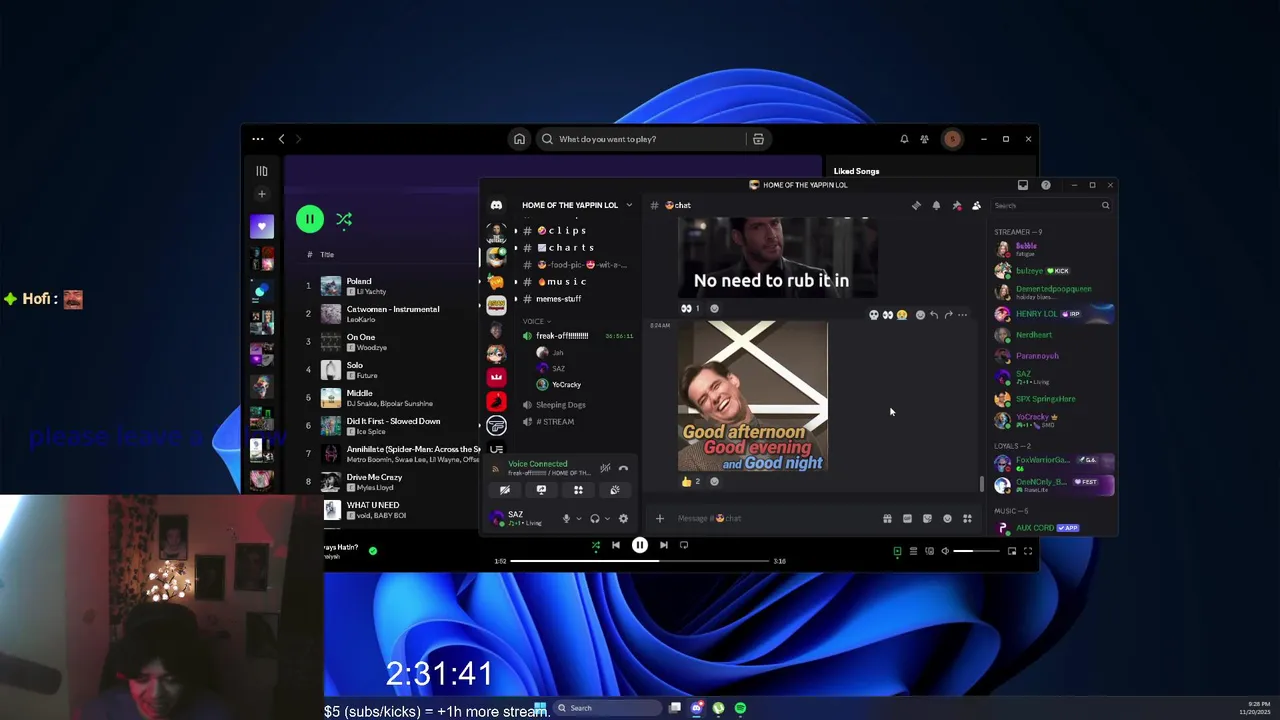Open Spotify Your Library icon
Image resolution: width=1280 pixels, height=720 pixels.
tap(261, 171)
